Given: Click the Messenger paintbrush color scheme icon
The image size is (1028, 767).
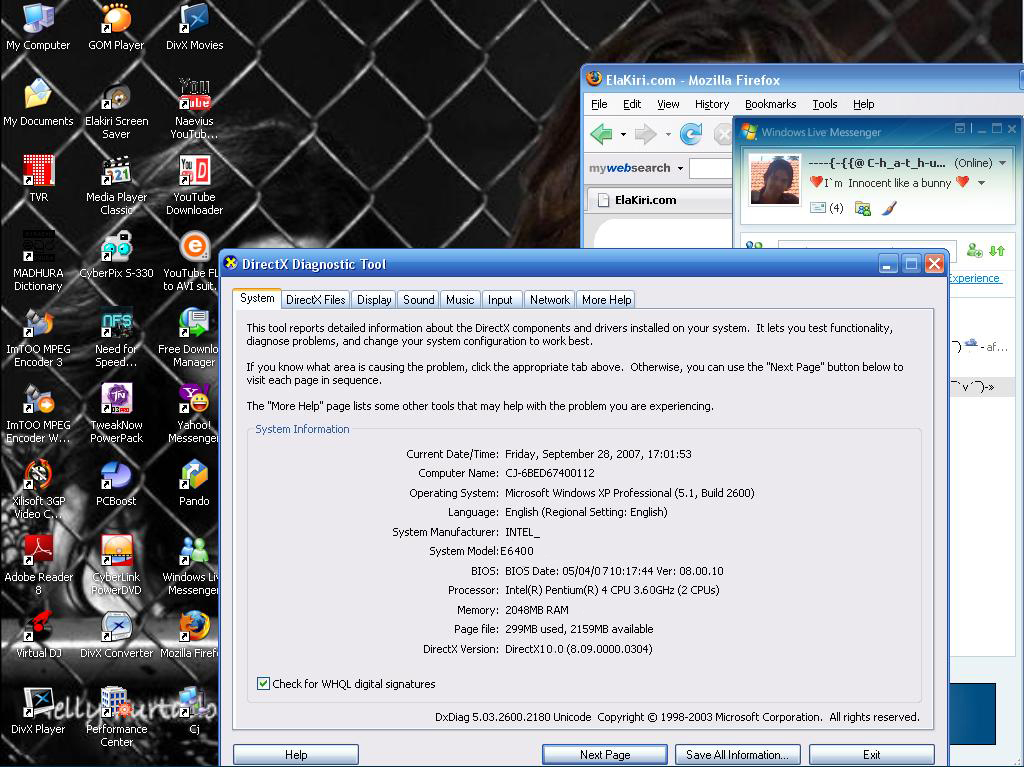Looking at the screenshot, I should (x=889, y=208).
